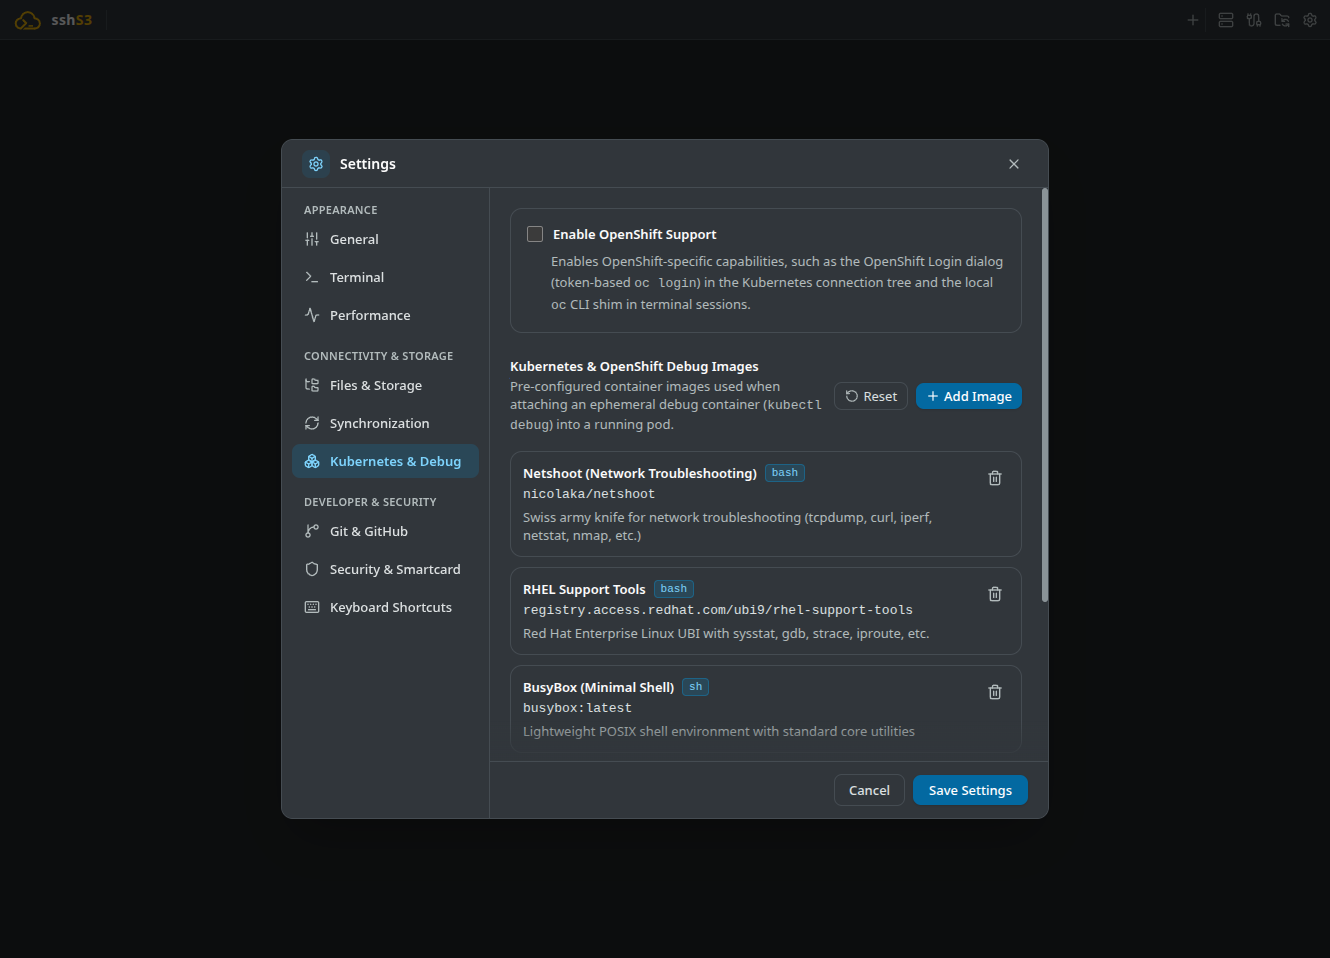Click the Synchronization arrows icon in the sidebar
Screen dimensions: 1330x958
coord(312,423)
